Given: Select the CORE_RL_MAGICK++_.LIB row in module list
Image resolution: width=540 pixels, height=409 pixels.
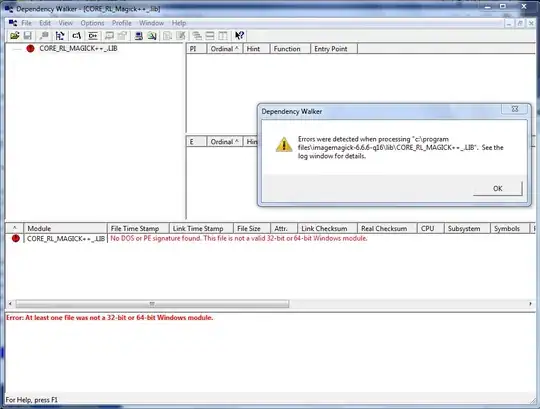Looking at the screenshot, I should [x=270, y=238].
